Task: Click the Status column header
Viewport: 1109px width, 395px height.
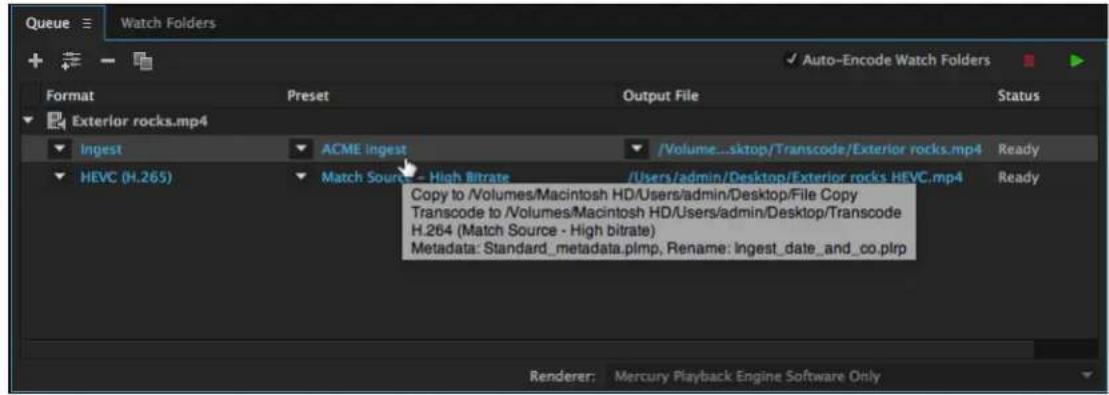Action: 1018,95
